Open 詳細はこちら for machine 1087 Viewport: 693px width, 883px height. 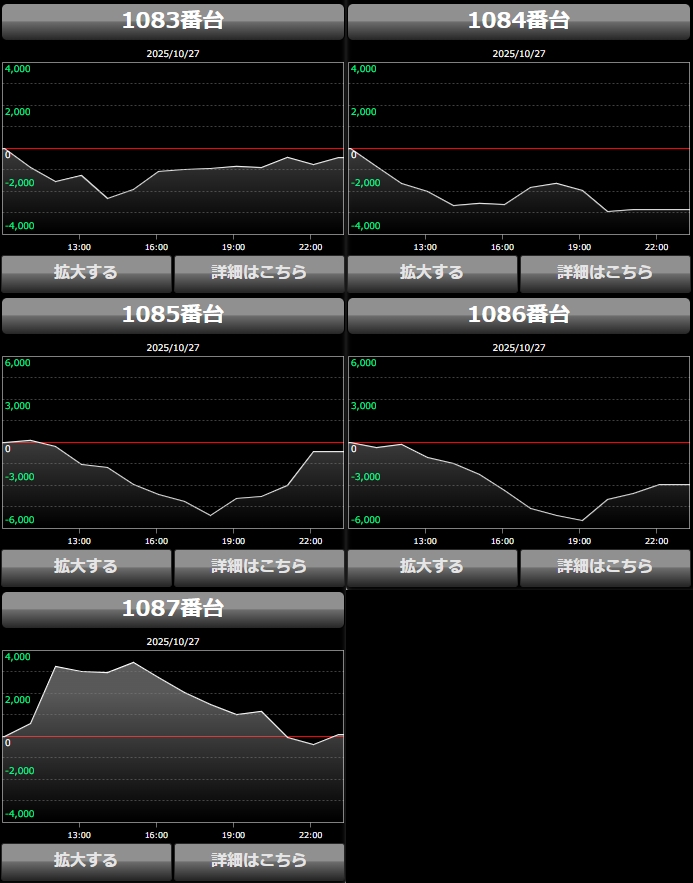pos(259,860)
